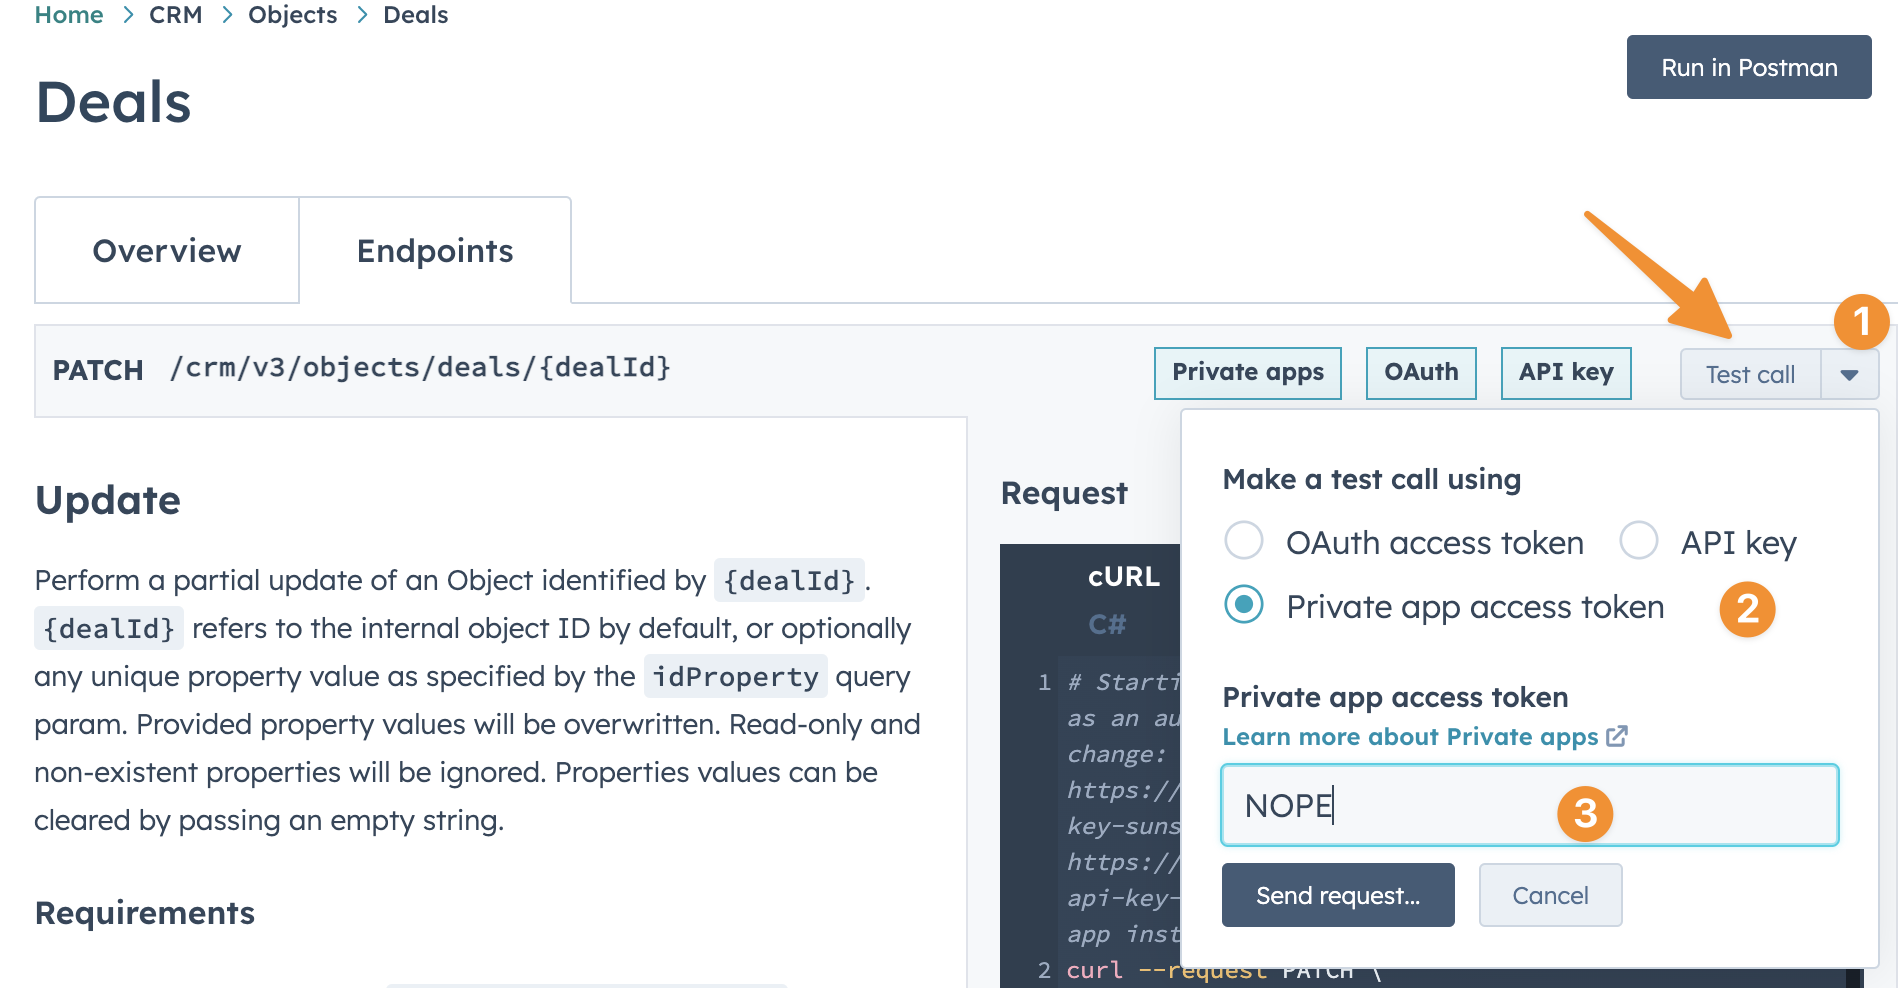Select the OAuth access token radio button
1902x988 pixels.
click(1243, 540)
